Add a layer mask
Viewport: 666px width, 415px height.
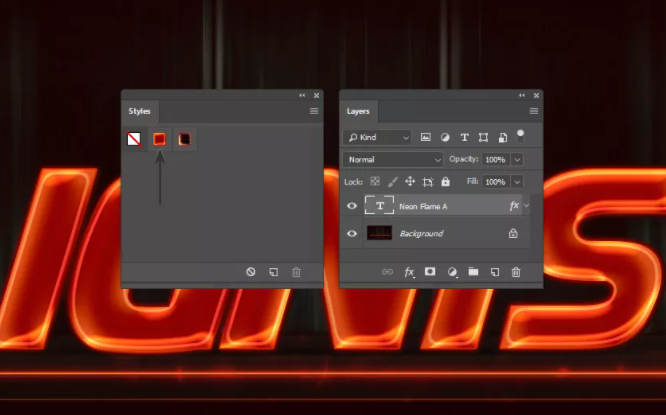pos(430,271)
